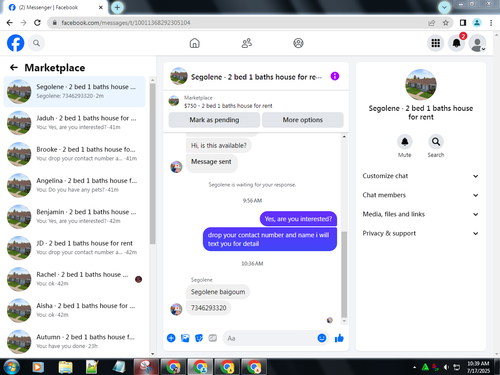This screenshot has width=500, height=375.
Task: Bookmark this page with the star
Action: click(x=446, y=23)
